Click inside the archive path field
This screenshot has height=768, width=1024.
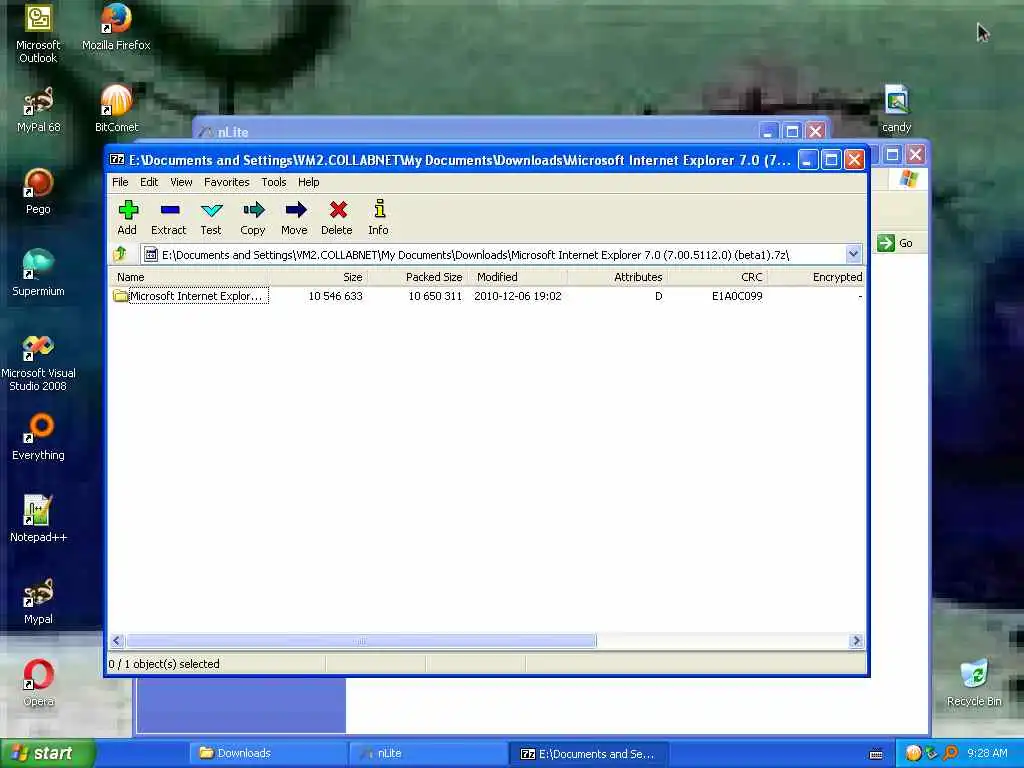(x=493, y=255)
